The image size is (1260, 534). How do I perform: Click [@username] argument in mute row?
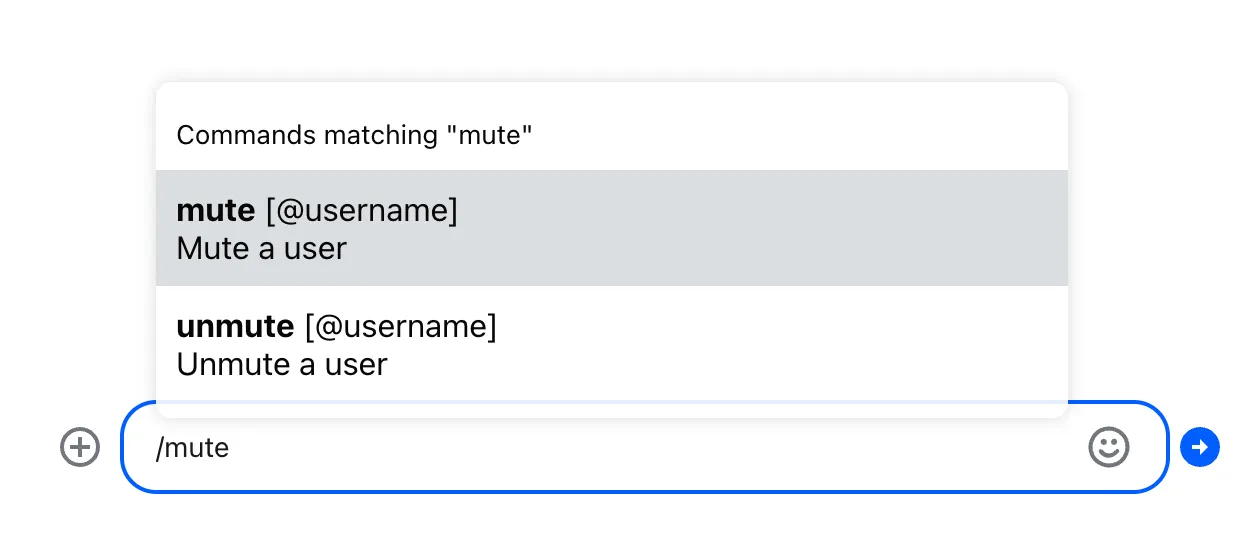point(361,211)
